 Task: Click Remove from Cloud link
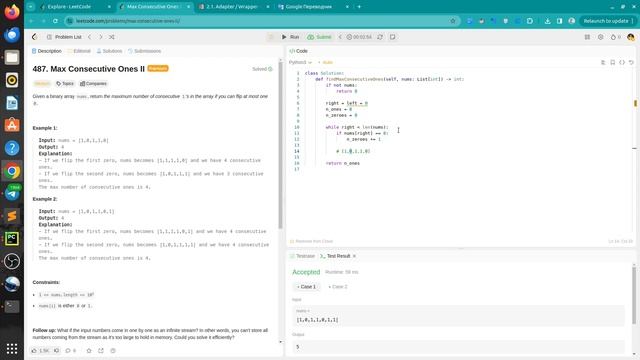[311, 241]
